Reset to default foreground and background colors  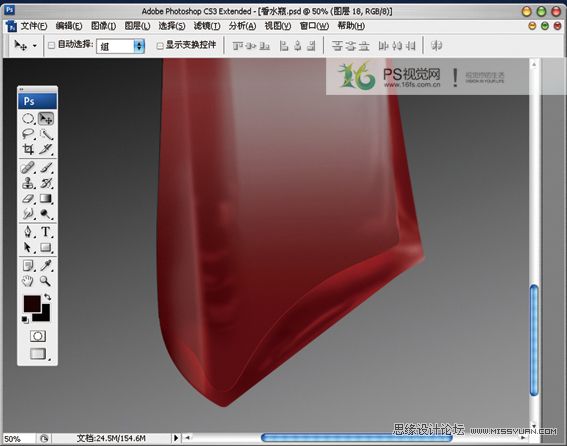tap(25, 319)
